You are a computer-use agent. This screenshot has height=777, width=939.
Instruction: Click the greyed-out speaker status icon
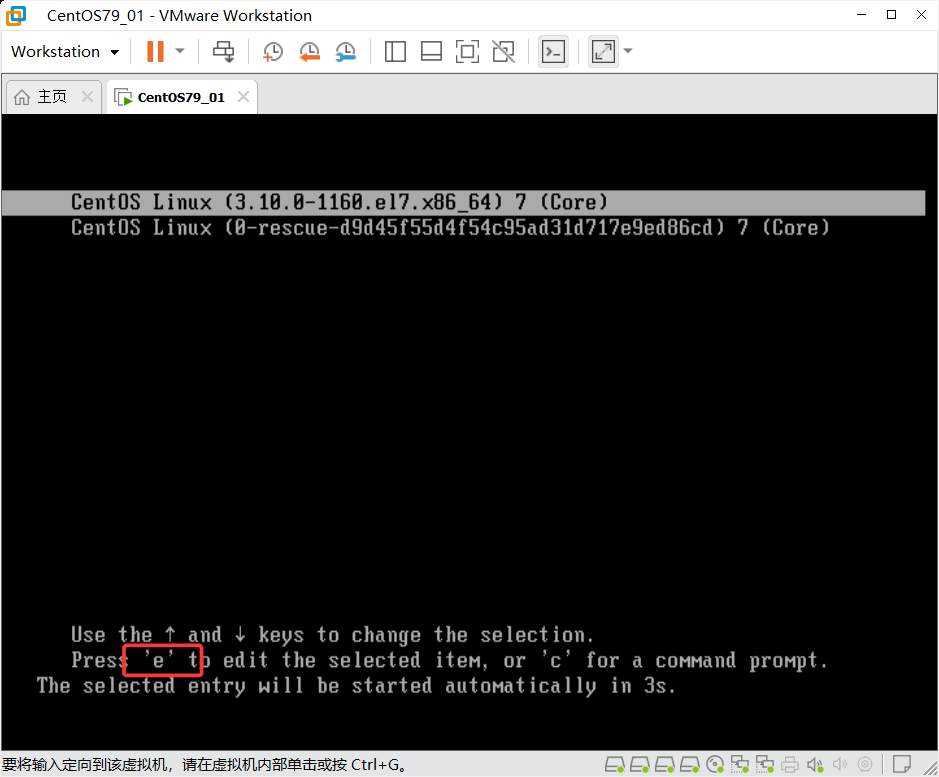coord(840,764)
